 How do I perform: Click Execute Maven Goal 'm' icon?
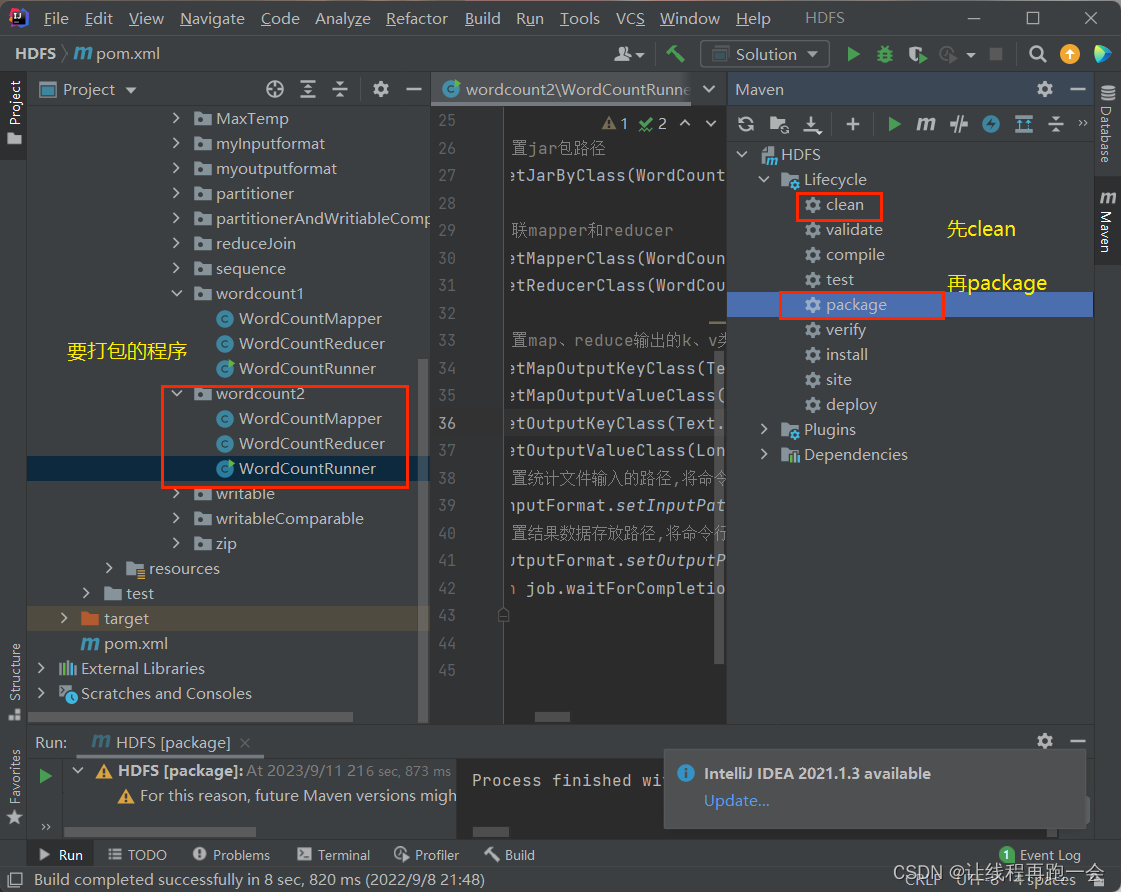click(926, 124)
